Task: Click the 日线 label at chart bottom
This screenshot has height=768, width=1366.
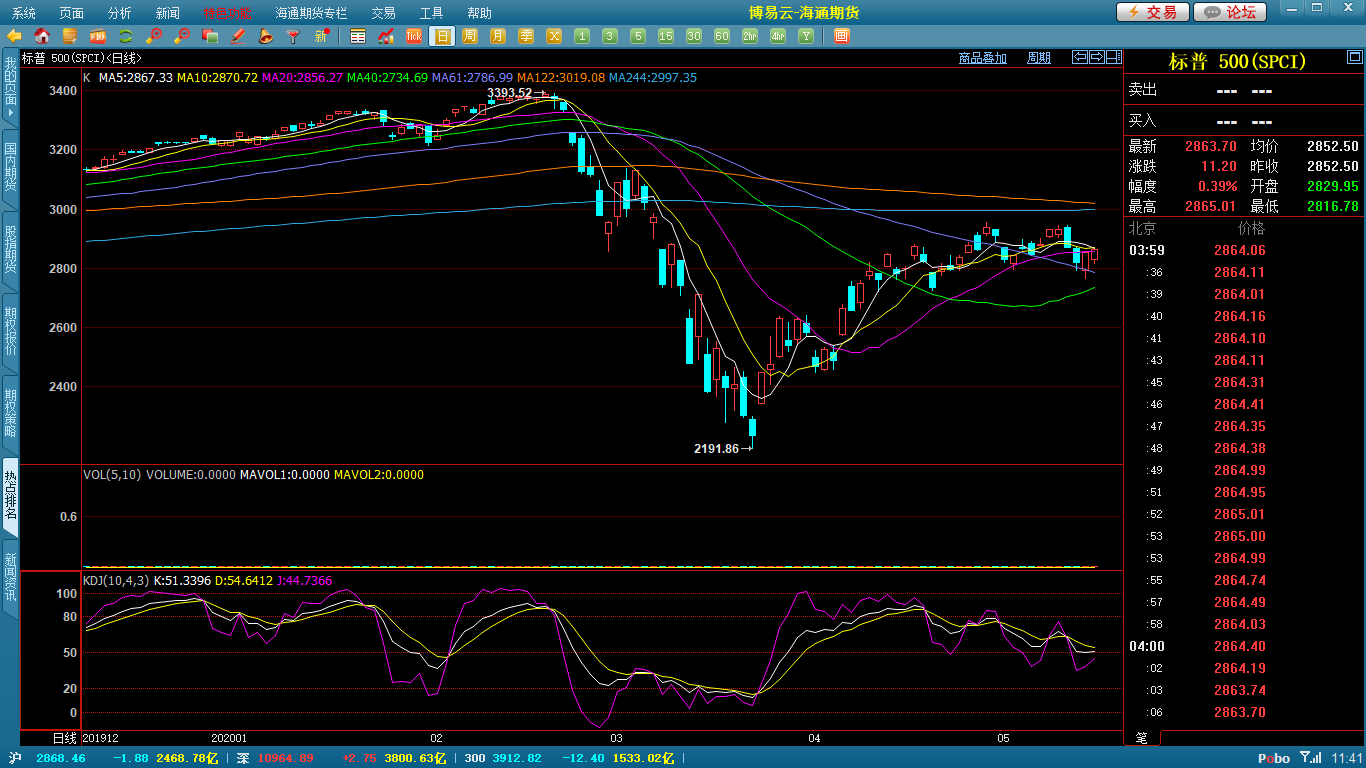Action: [x=63, y=738]
